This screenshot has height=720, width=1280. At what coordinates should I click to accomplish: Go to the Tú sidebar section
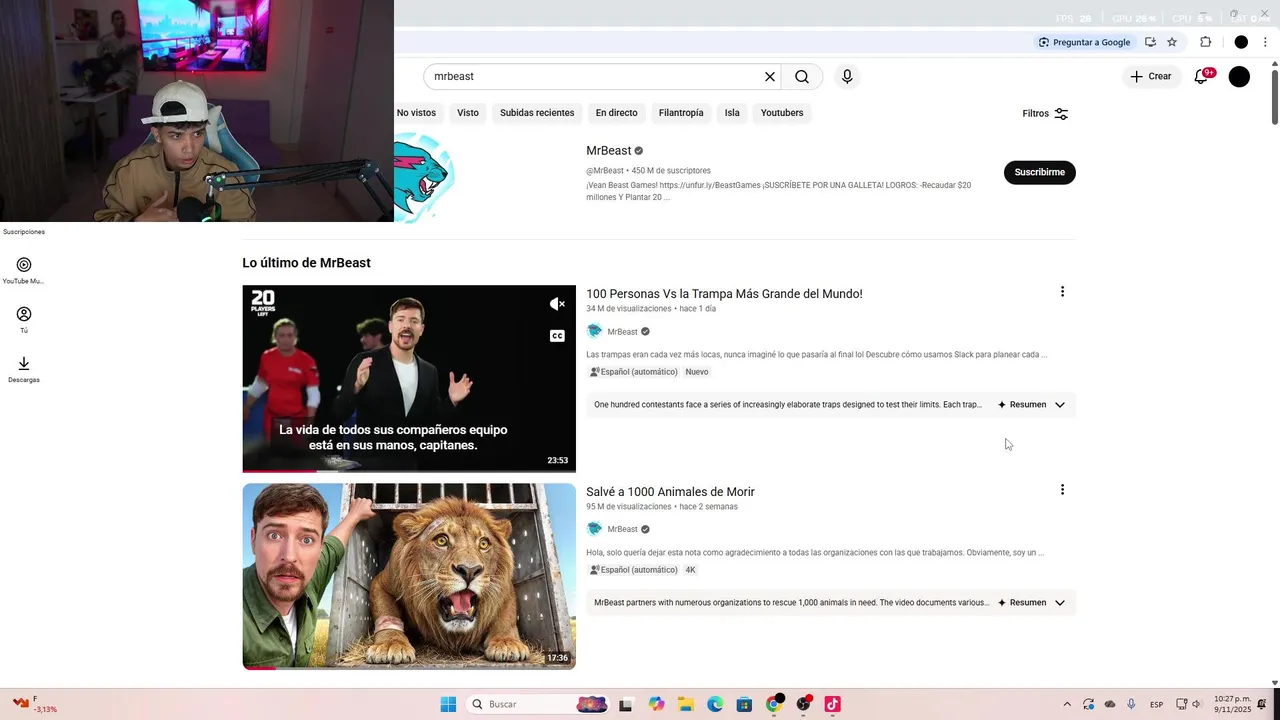(24, 320)
